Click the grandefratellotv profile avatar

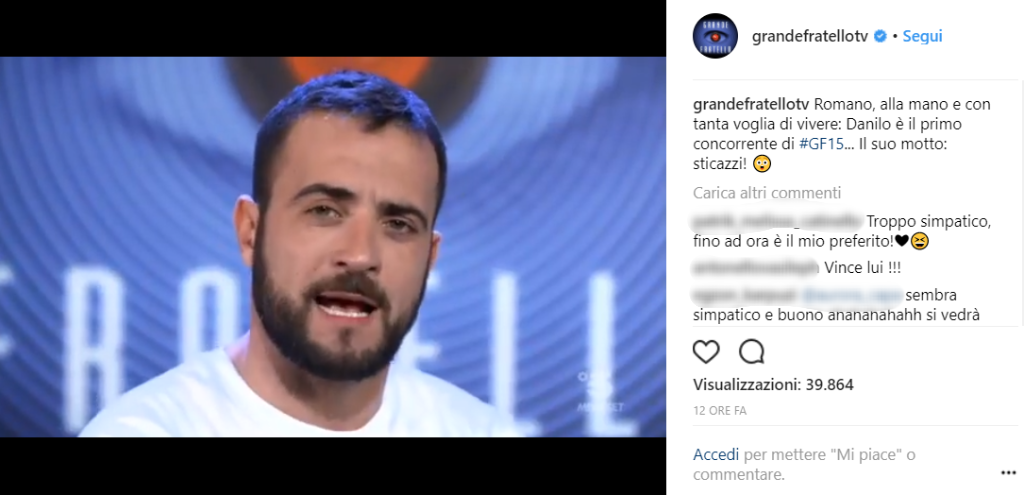click(x=715, y=36)
